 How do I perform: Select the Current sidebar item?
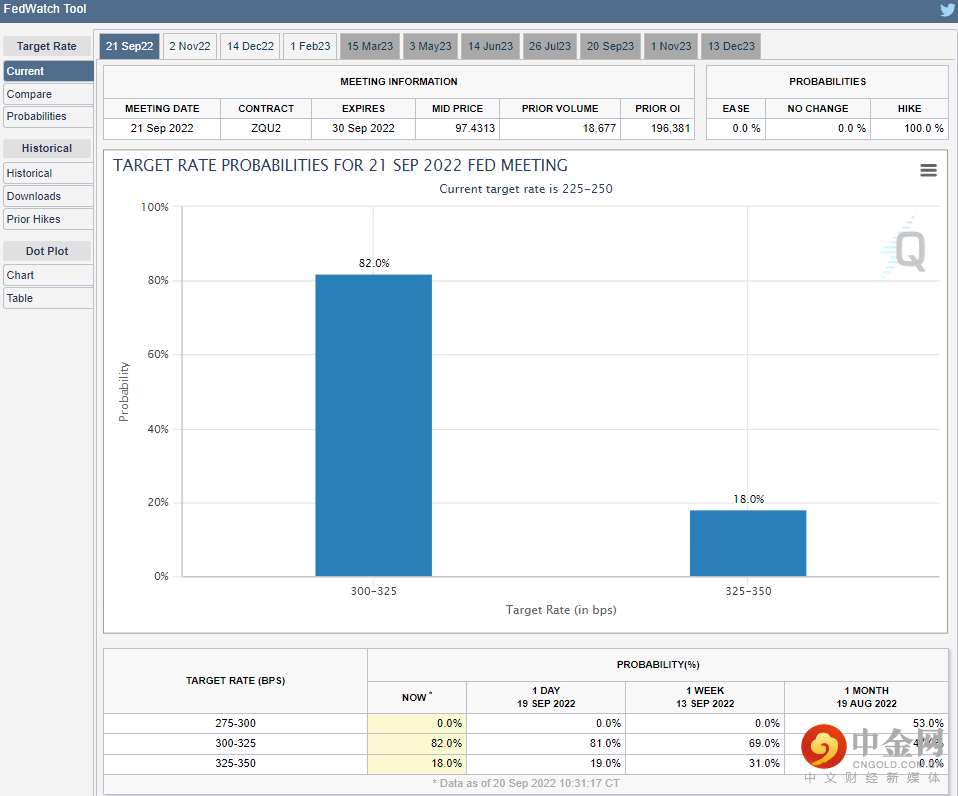click(x=26, y=71)
